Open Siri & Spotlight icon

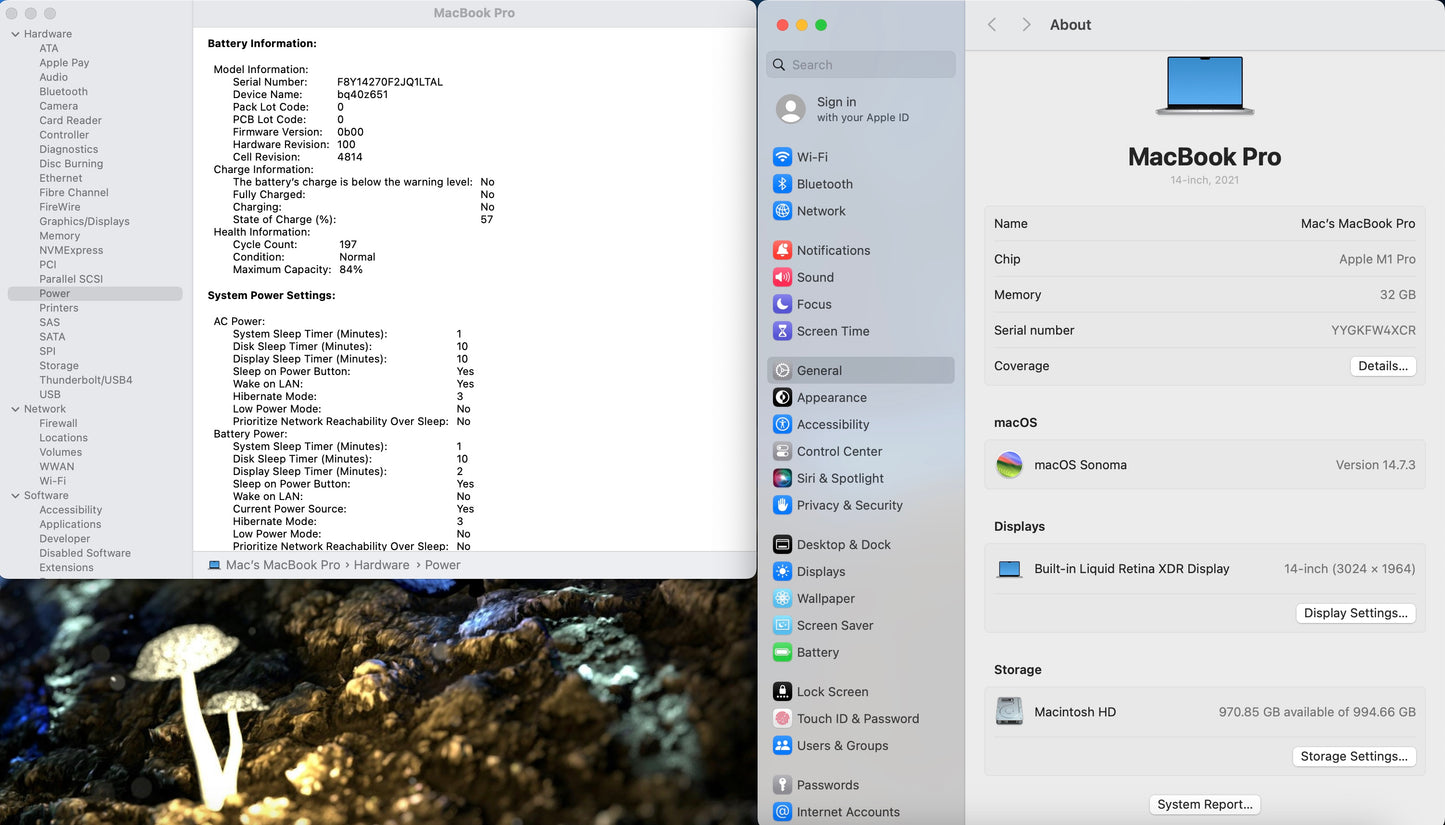tap(782, 478)
